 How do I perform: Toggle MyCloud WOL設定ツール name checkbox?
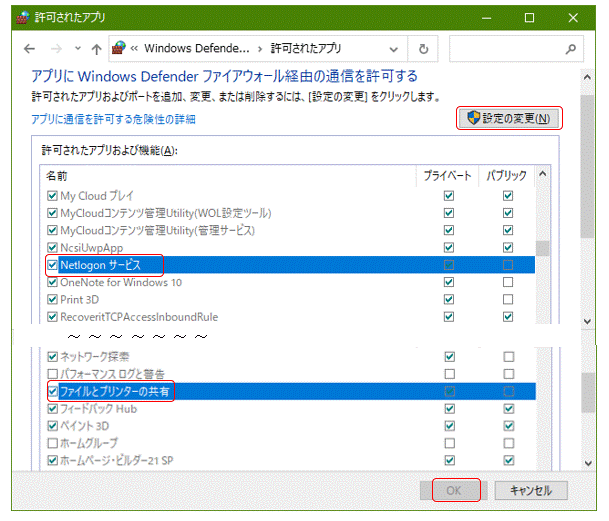pyautogui.click(x=52, y=213)
